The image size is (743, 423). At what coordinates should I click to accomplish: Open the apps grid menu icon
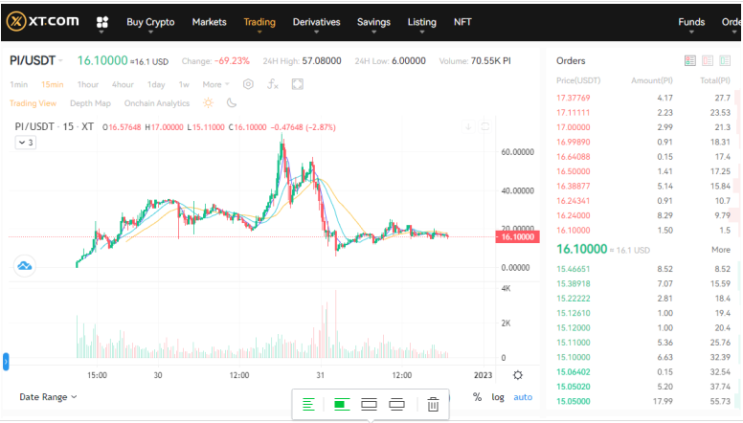(102, 22)
